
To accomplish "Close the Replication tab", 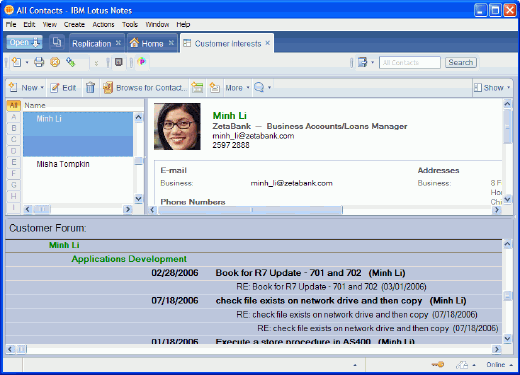I will [118, 43].
